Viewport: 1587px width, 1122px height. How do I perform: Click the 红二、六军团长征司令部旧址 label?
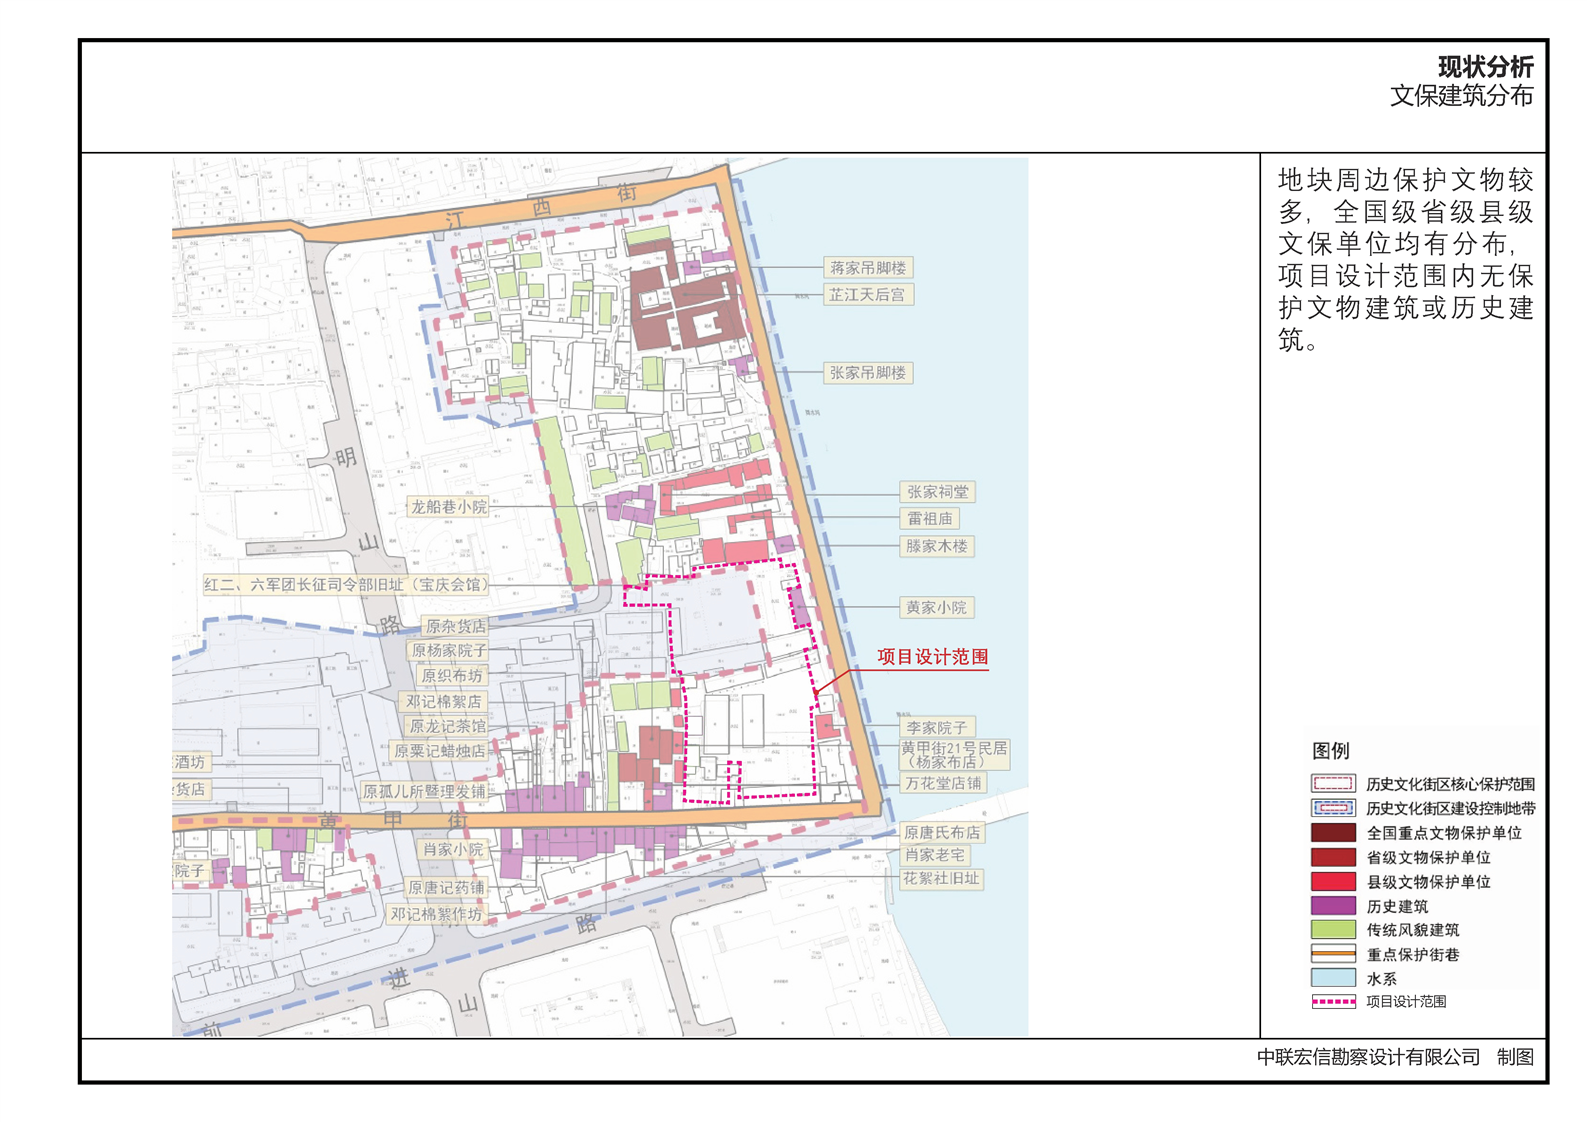(x=346, y=585)
